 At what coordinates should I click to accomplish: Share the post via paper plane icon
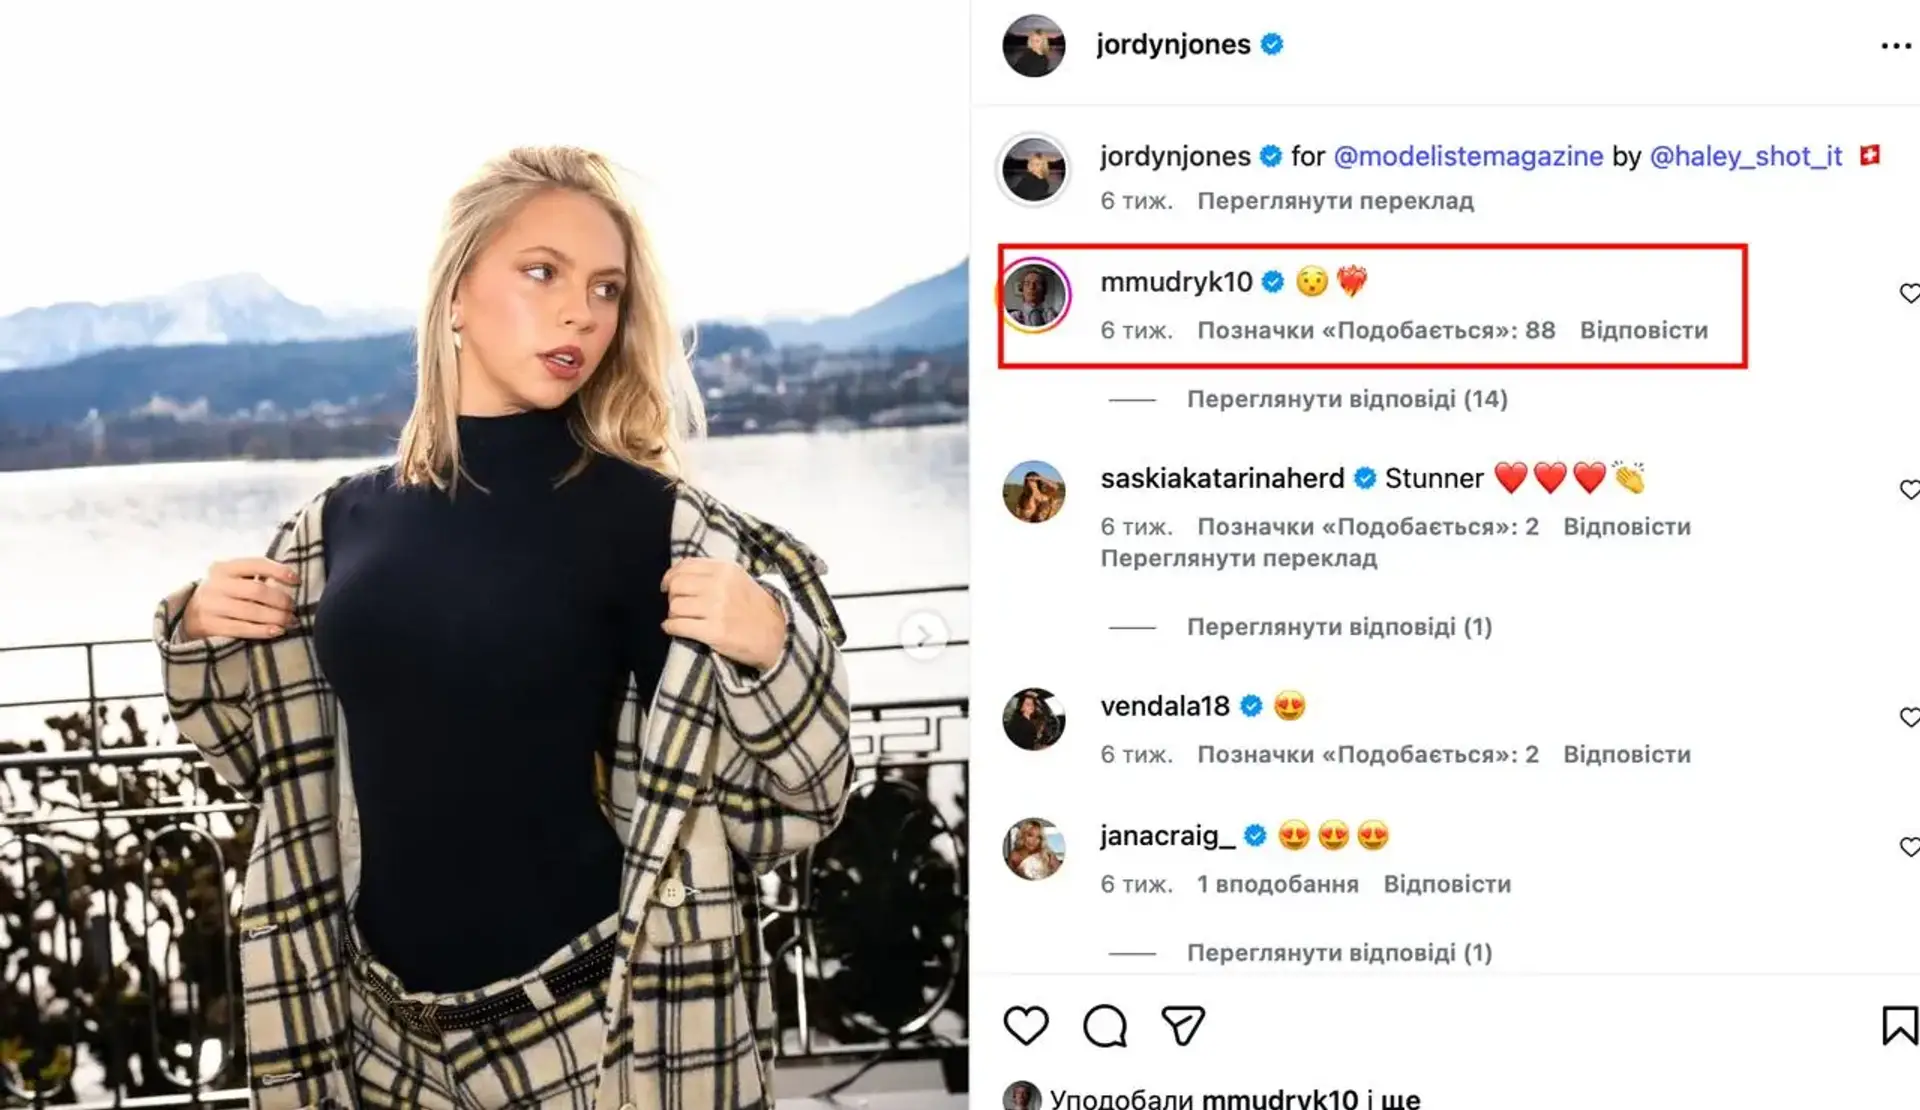click(1183, 1026)
